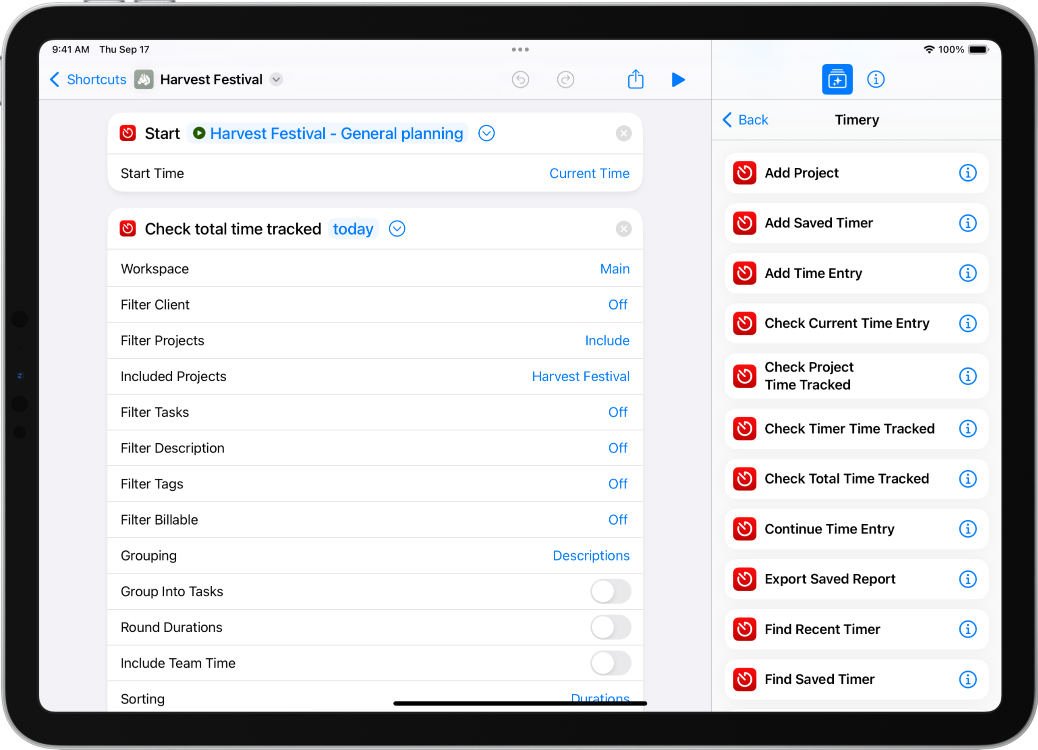Go Back from Timery actions list
The image size is (1038, 750).
(x=745, y=120)
